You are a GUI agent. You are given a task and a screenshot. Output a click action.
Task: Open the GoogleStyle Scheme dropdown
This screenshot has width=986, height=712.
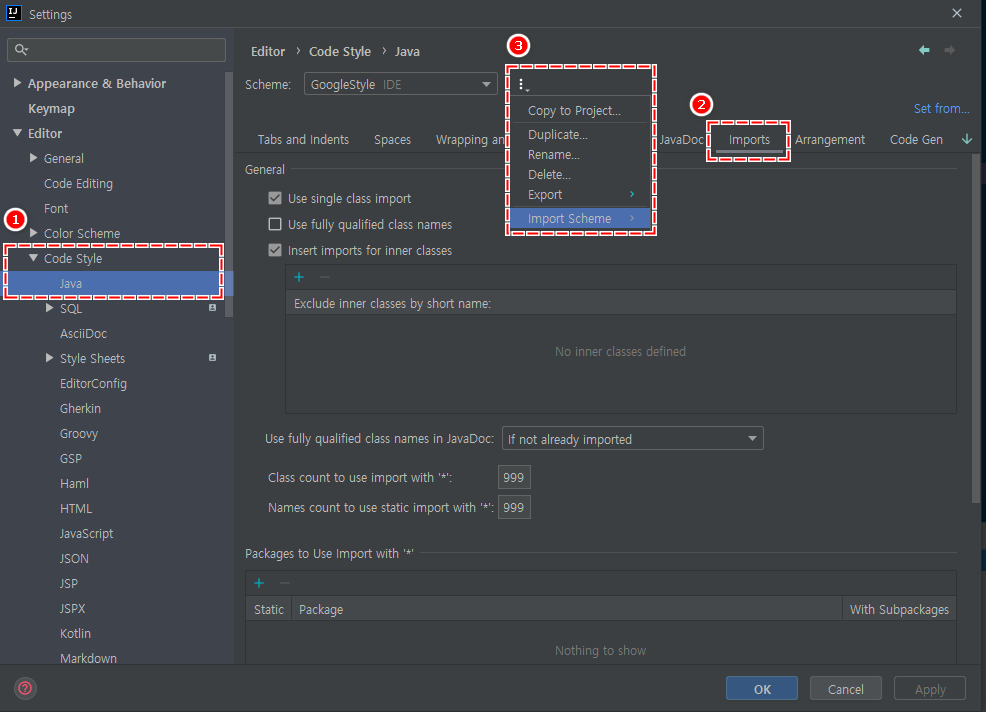click(400, 84)
